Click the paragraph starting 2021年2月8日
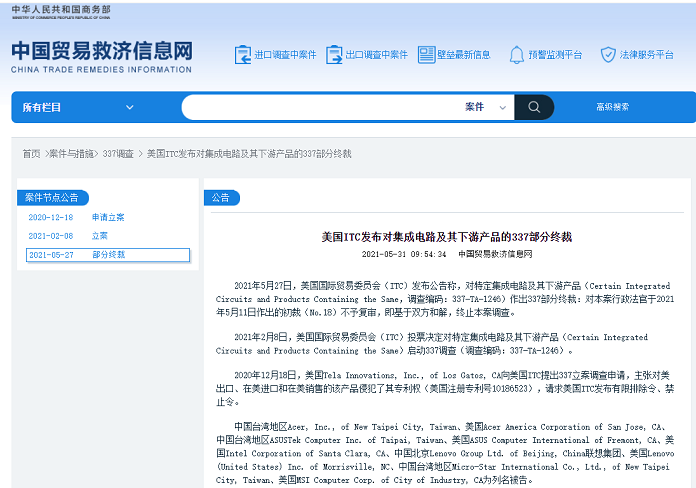This screenshot has height=488, width=696. point(432,344)
